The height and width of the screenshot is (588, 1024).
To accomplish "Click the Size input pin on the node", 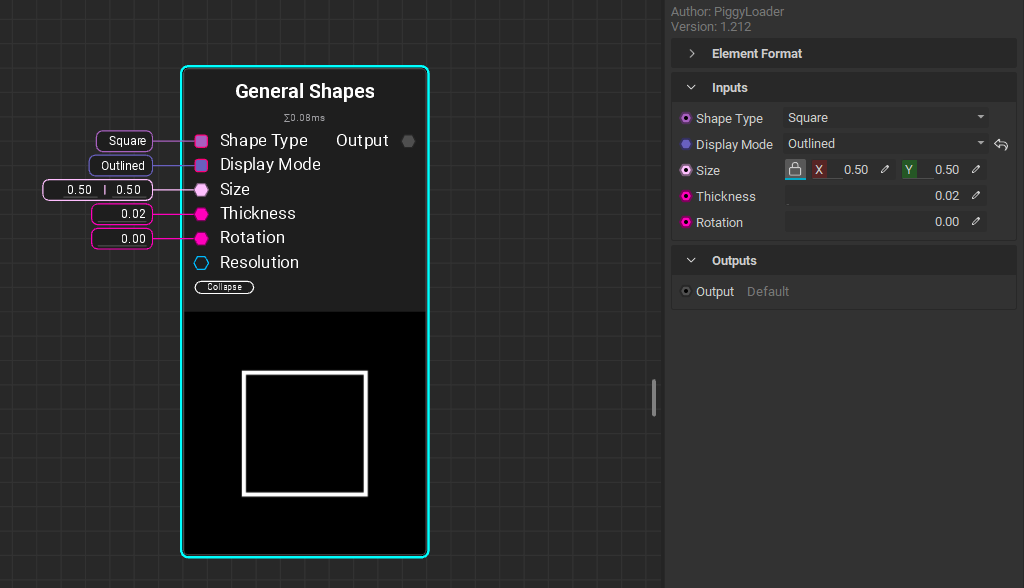I will pyautogui.click(x=201, y=189).
